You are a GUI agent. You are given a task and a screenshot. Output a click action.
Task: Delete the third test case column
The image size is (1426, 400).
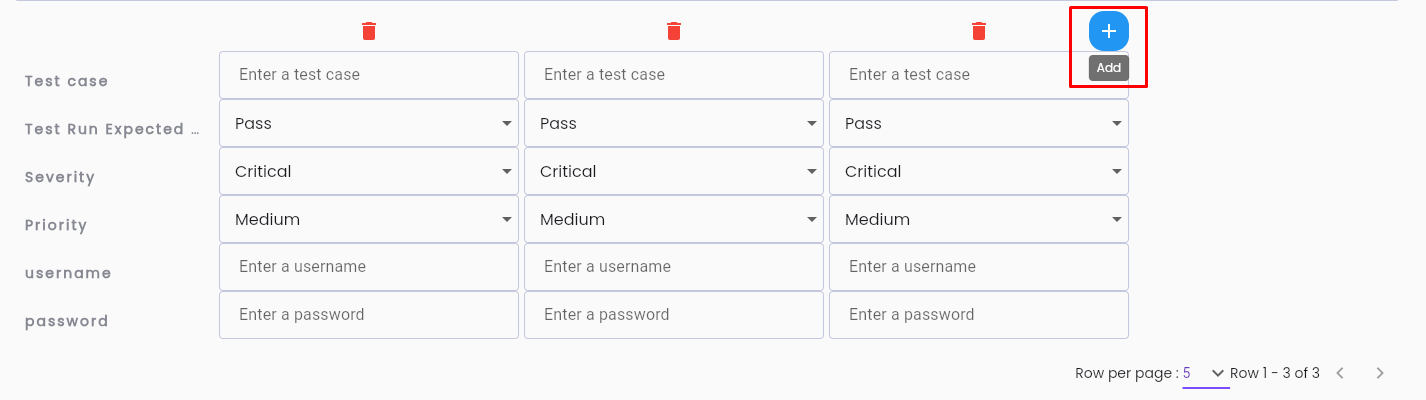coord(979,31)
